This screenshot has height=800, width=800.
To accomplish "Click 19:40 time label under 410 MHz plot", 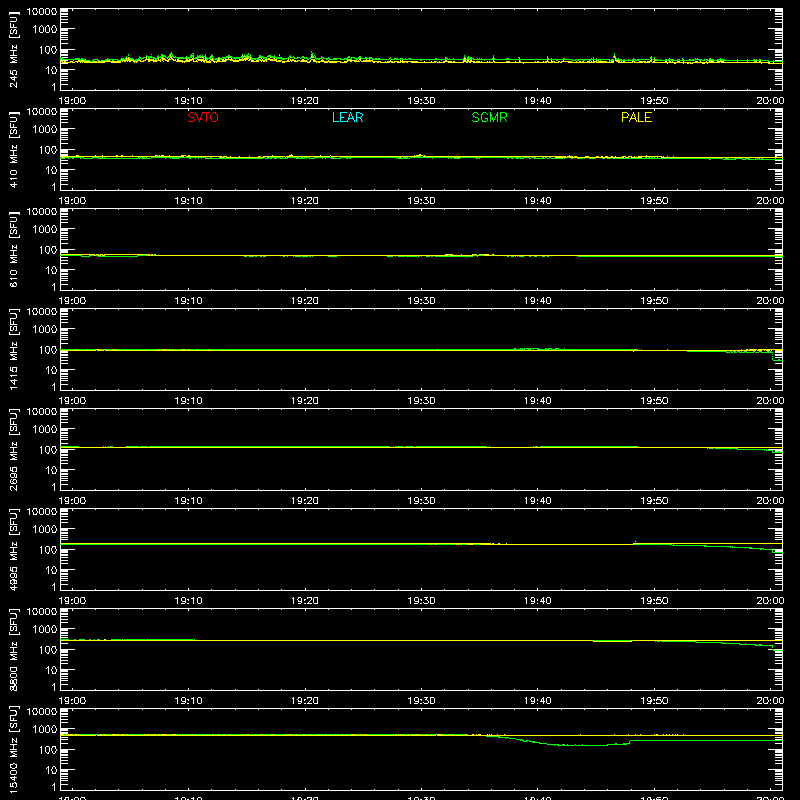I will (538, 201).
